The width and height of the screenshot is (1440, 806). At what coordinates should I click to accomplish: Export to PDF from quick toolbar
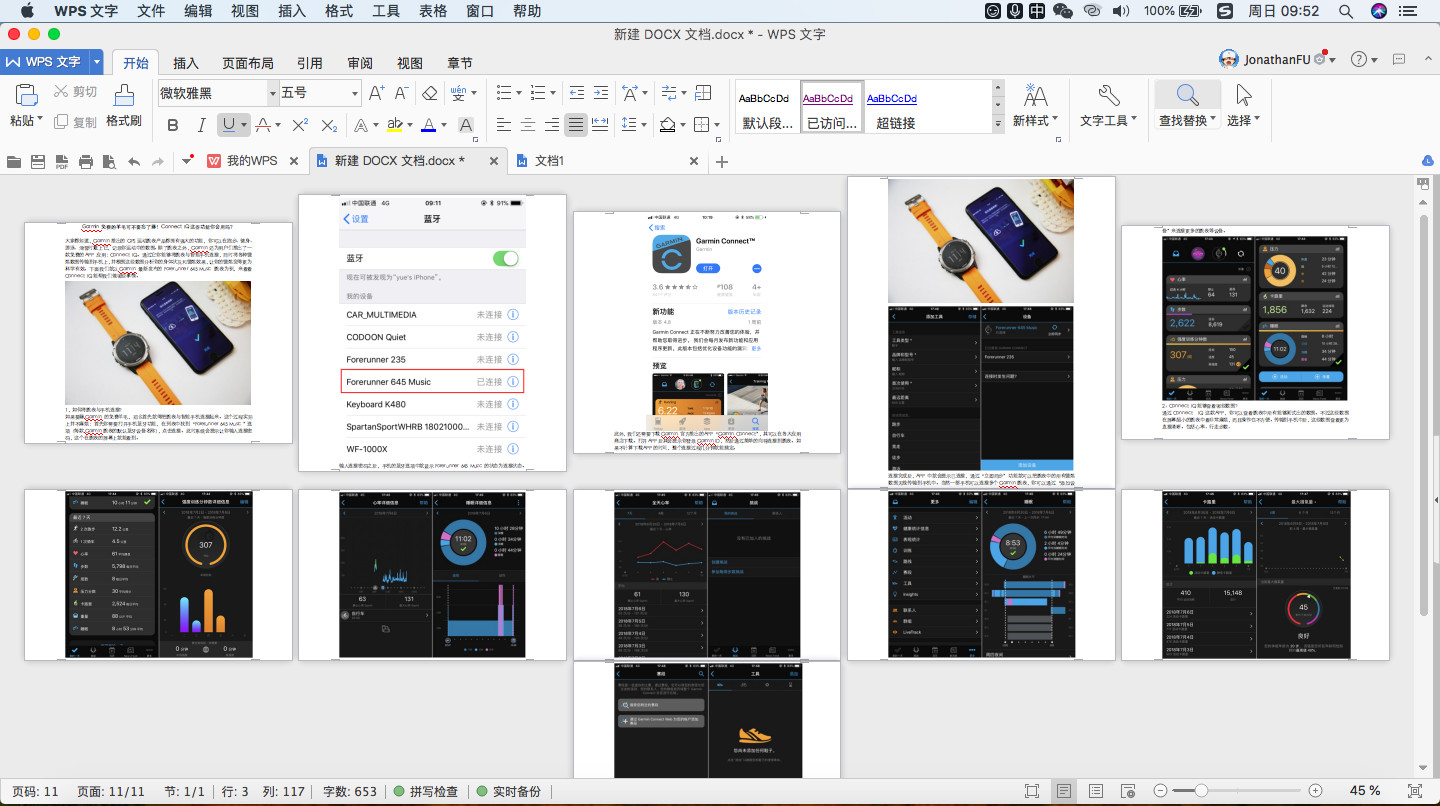pos(62,161)
